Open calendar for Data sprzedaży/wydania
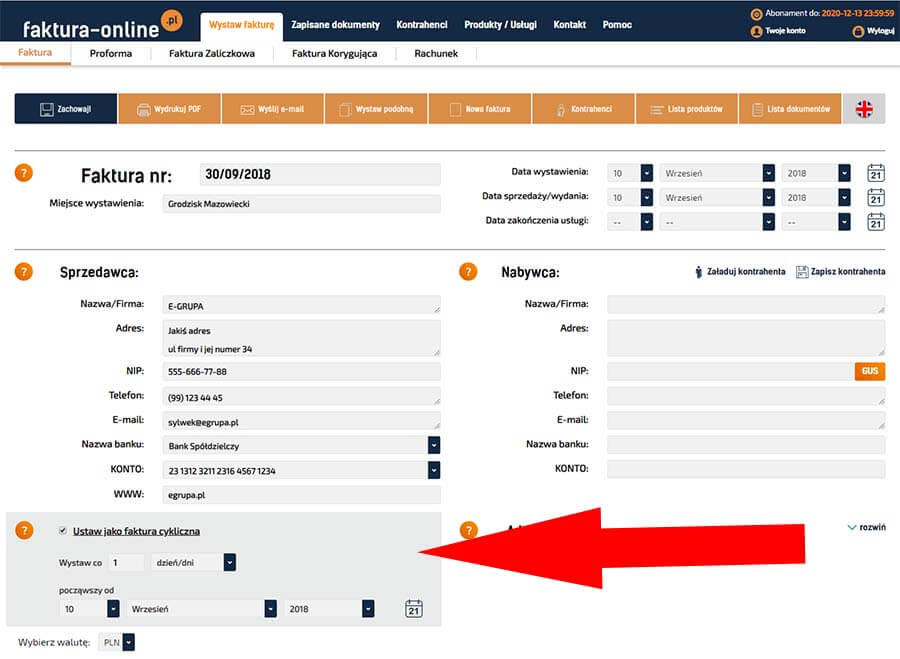Viewport: 900px width, 659px height. (x=876, y=197)
